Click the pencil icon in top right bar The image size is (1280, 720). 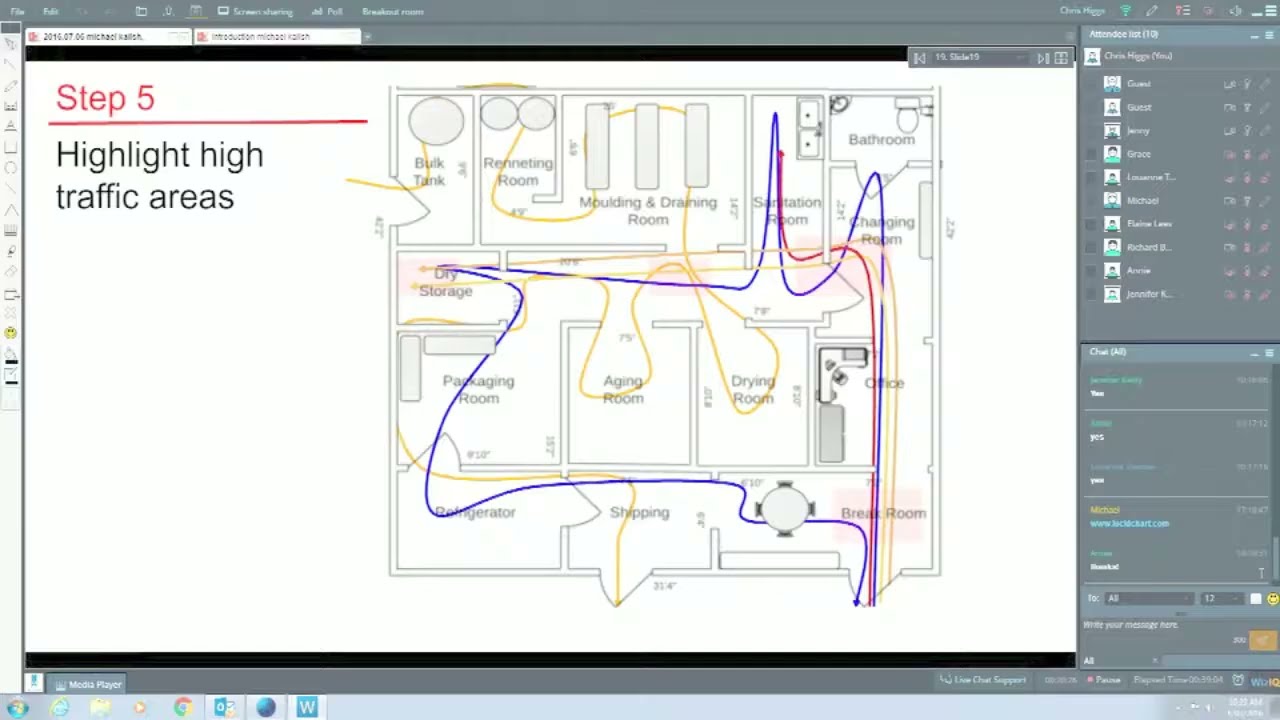pos(1152,11)
